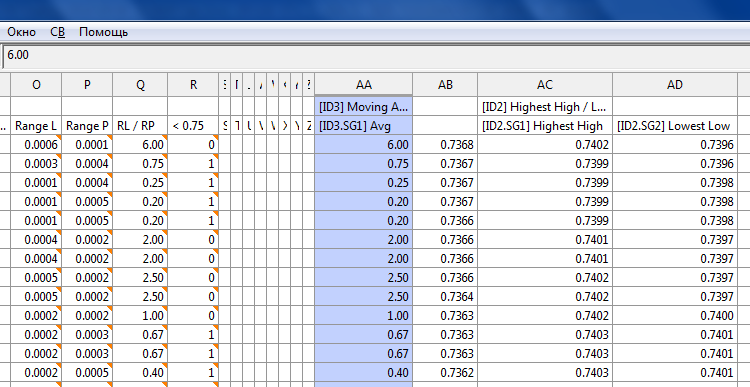The image size is (750, 387).
Task: Select AB column cell 0.7362
Action: 445,373
